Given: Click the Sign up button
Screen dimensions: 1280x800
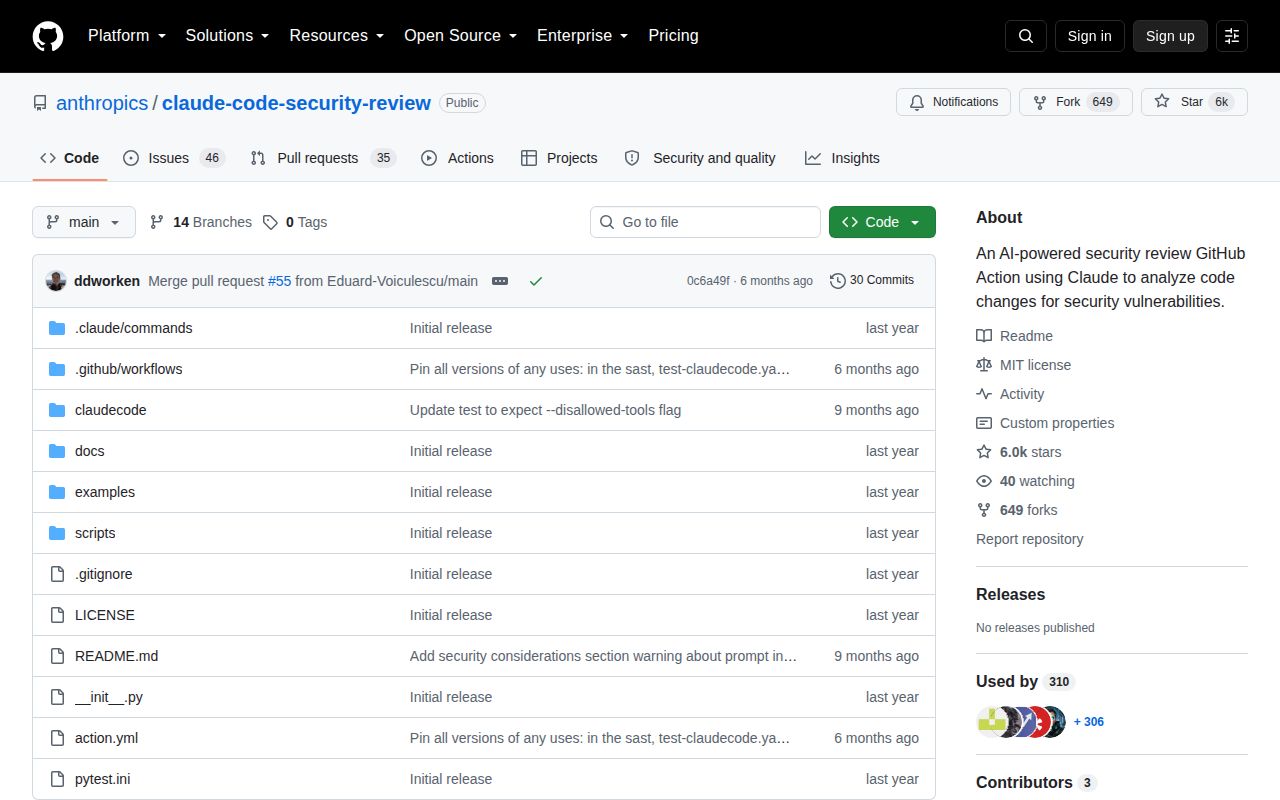Looking at the screenshot, I should coord(1170,36).
